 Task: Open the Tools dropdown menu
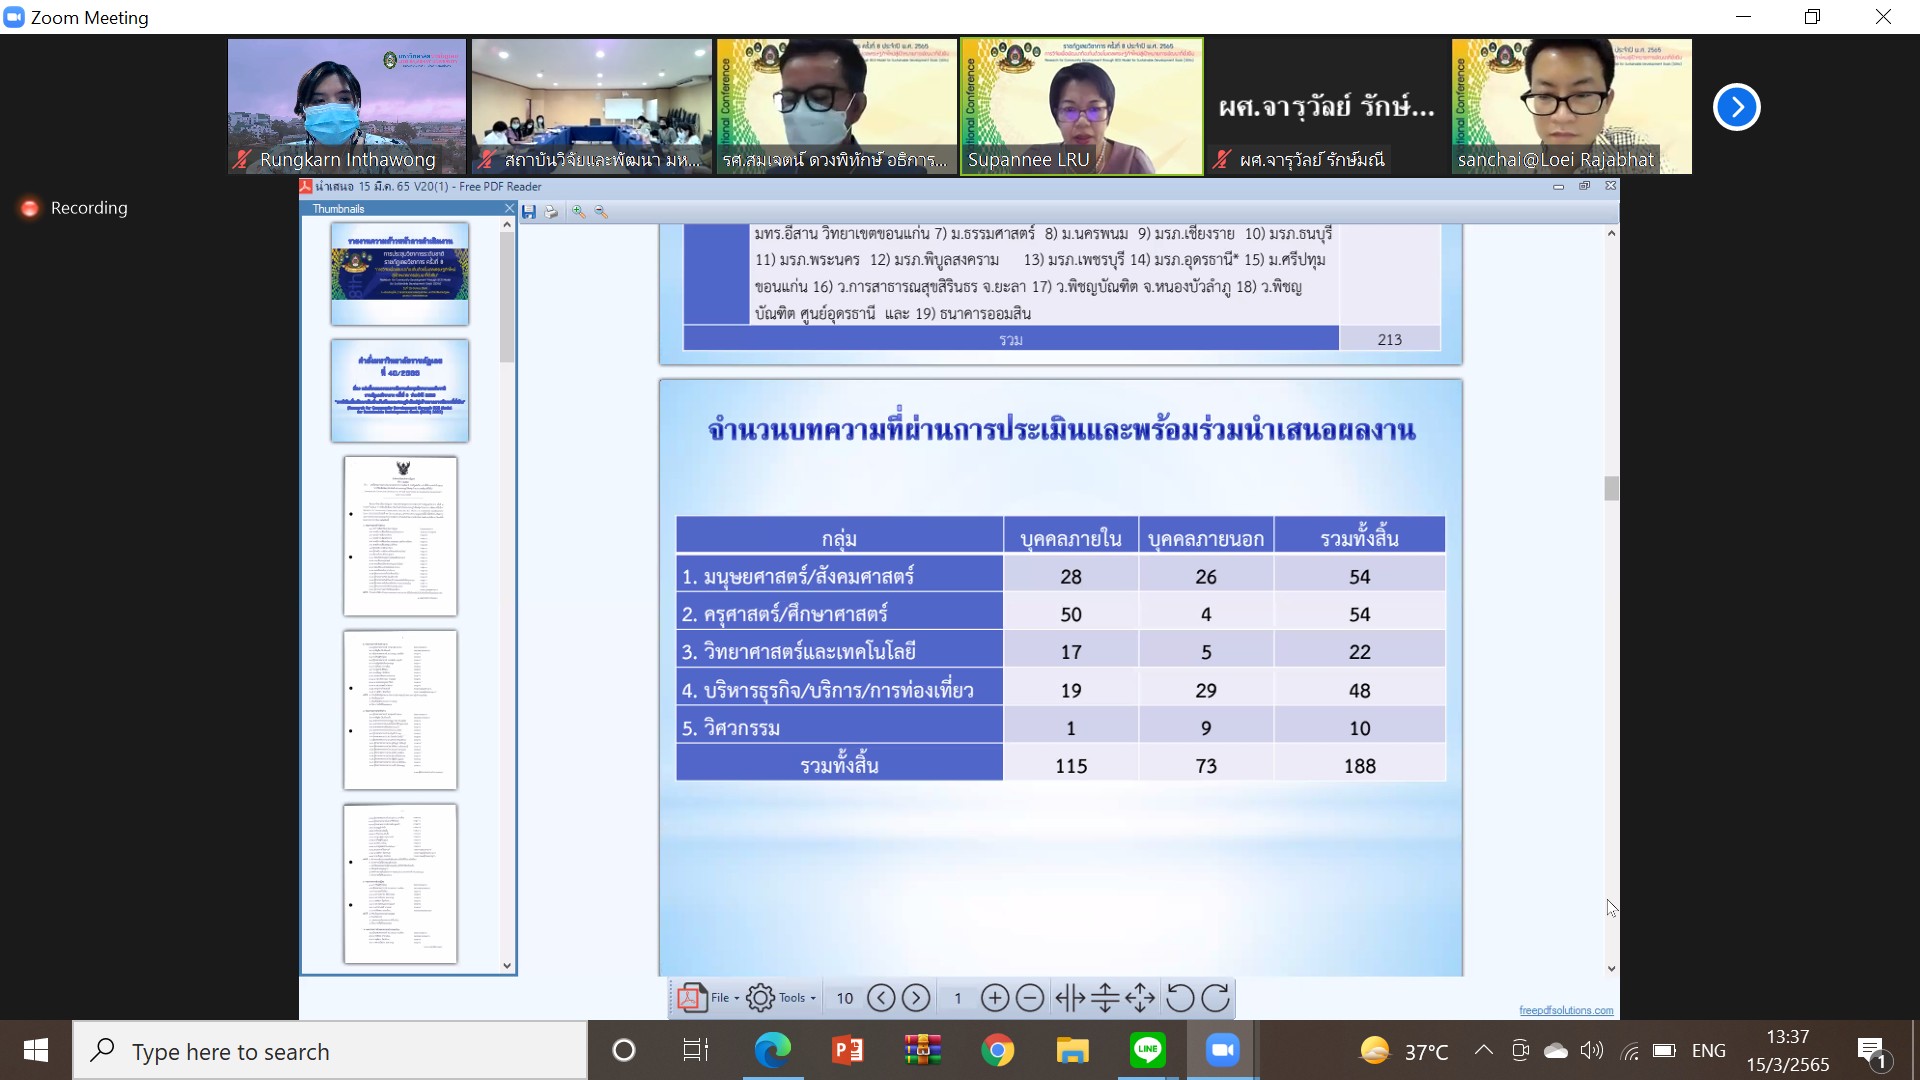[781, 998]
